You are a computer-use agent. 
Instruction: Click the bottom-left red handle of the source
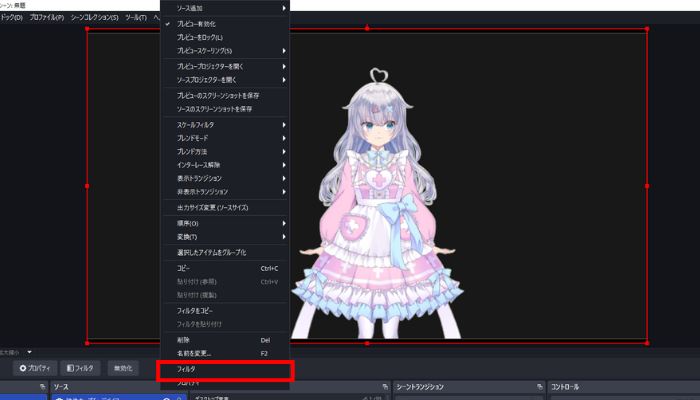87,343
